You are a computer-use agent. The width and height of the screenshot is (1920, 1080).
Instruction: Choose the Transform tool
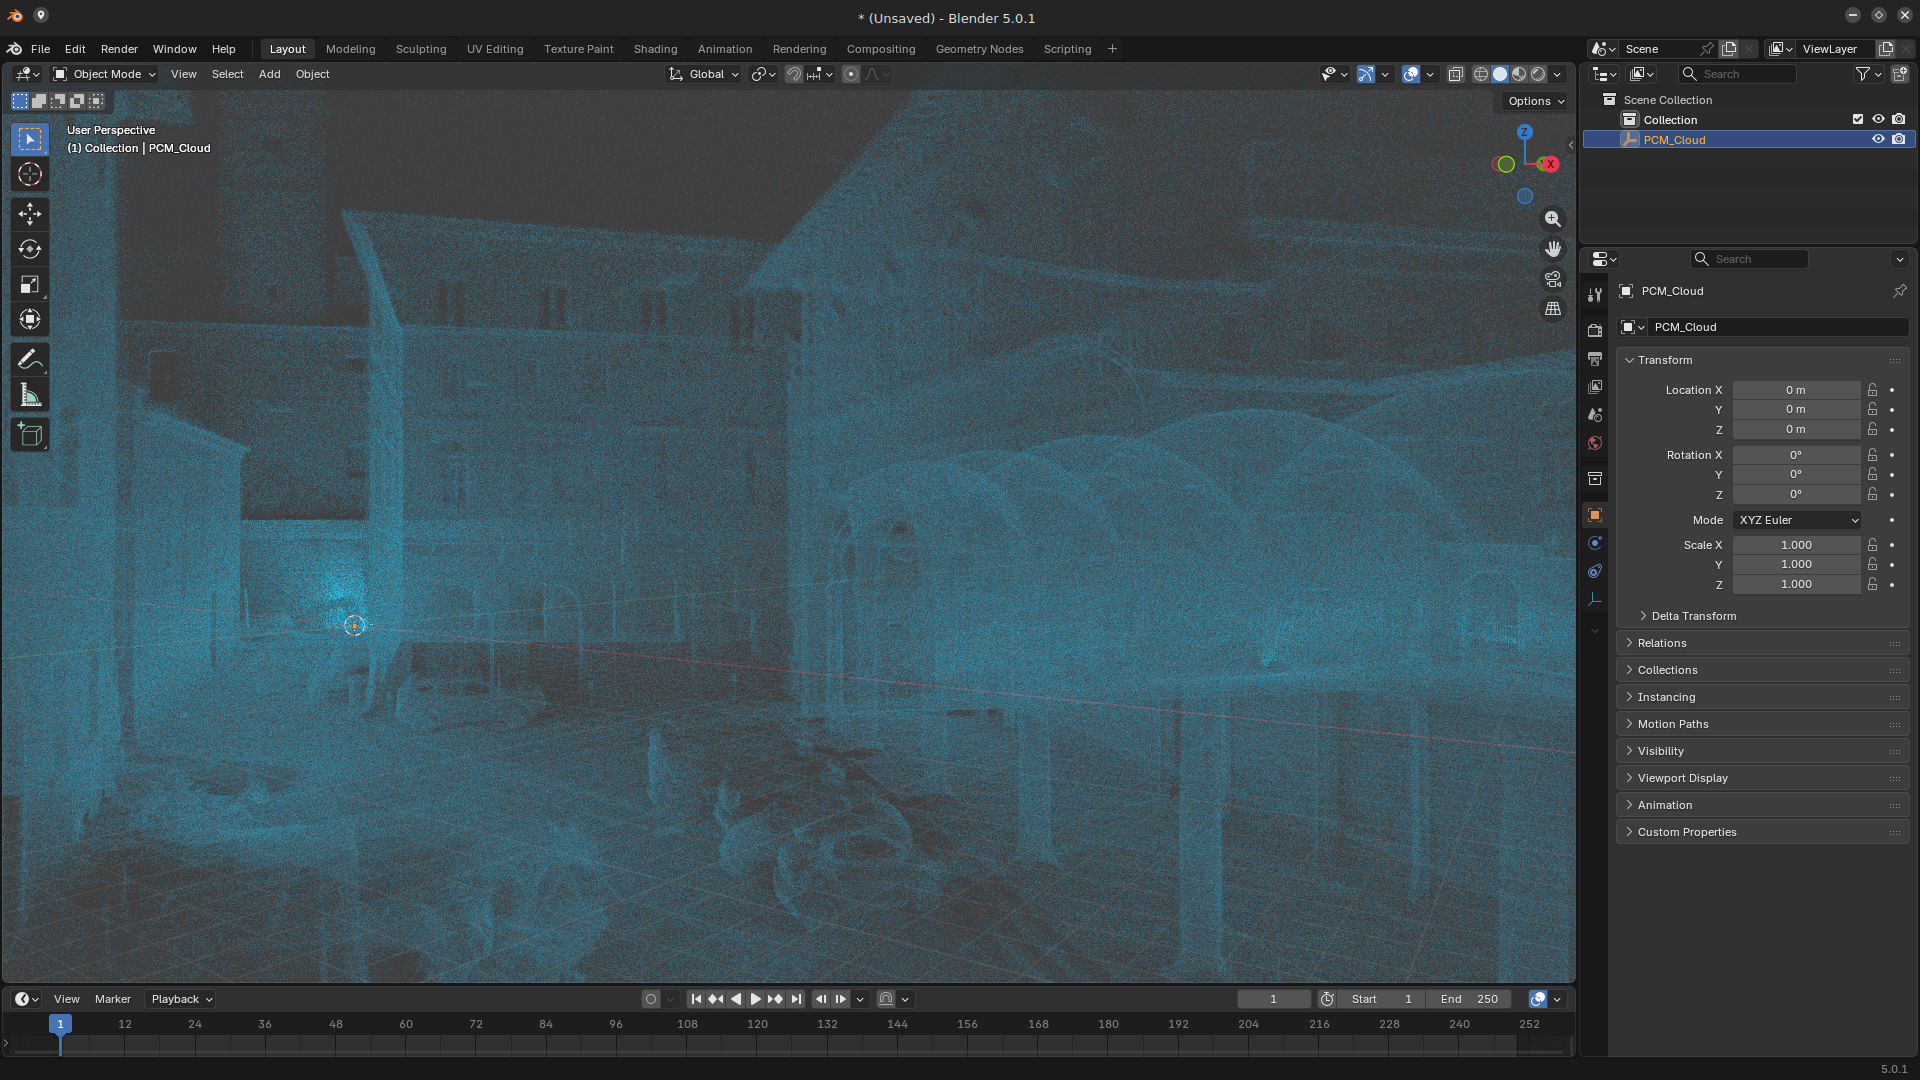pos(30,320)
